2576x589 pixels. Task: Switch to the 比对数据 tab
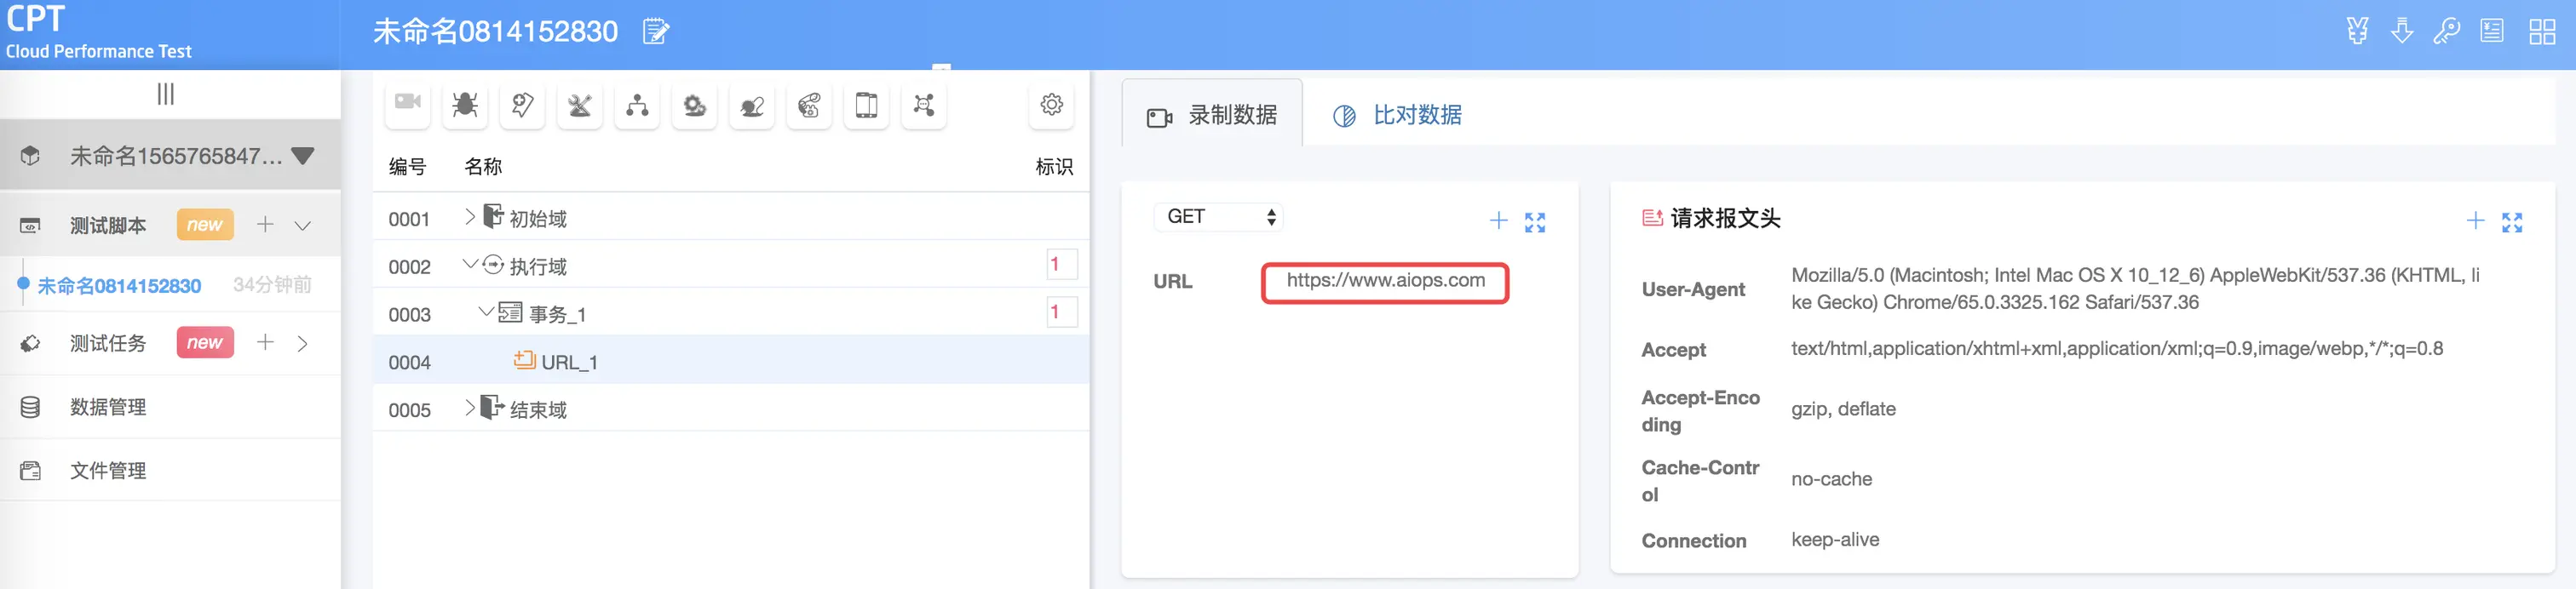[x=1398, y=115]
